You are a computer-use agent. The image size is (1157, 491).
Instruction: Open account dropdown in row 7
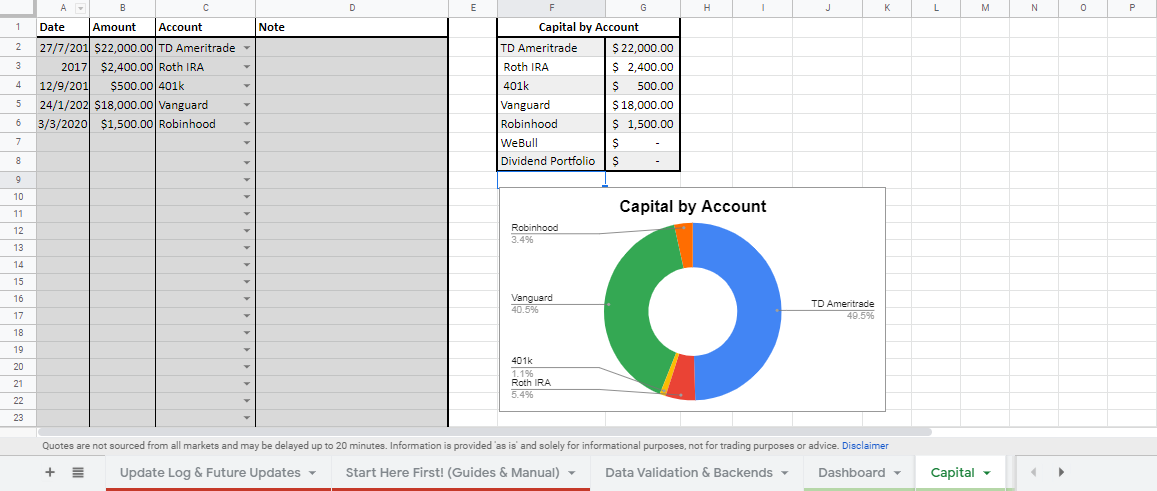click(x=246, y=143)
